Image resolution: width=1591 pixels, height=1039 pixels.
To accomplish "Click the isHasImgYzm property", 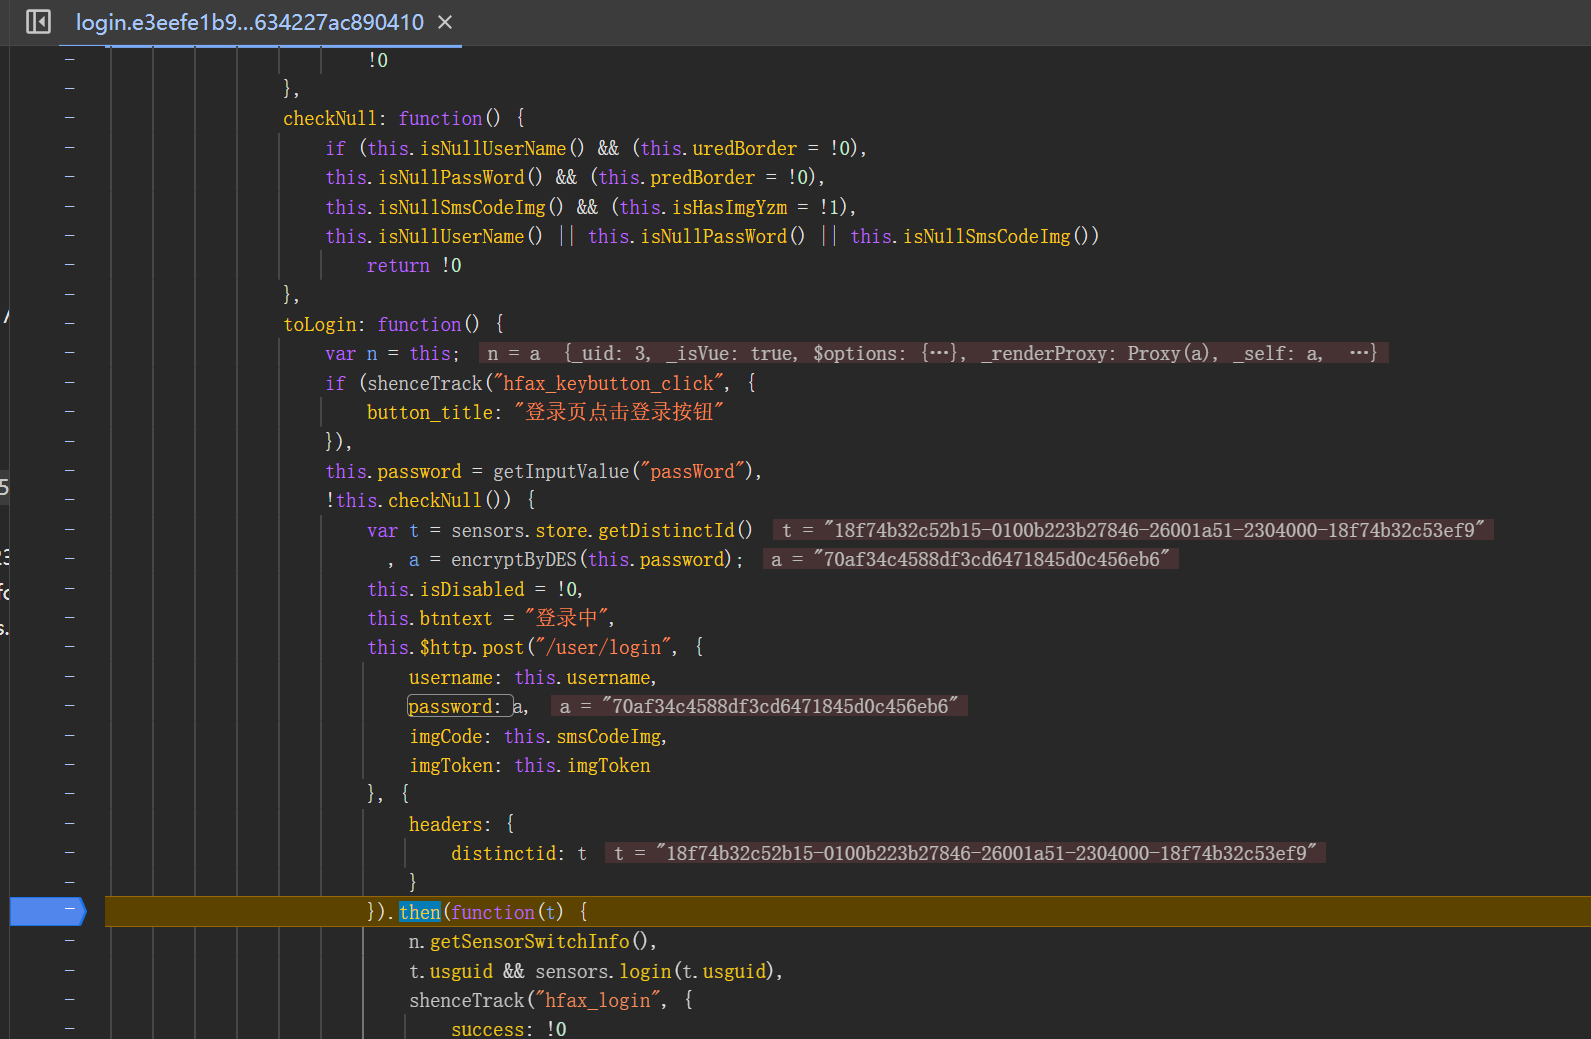I will point(730,207).
